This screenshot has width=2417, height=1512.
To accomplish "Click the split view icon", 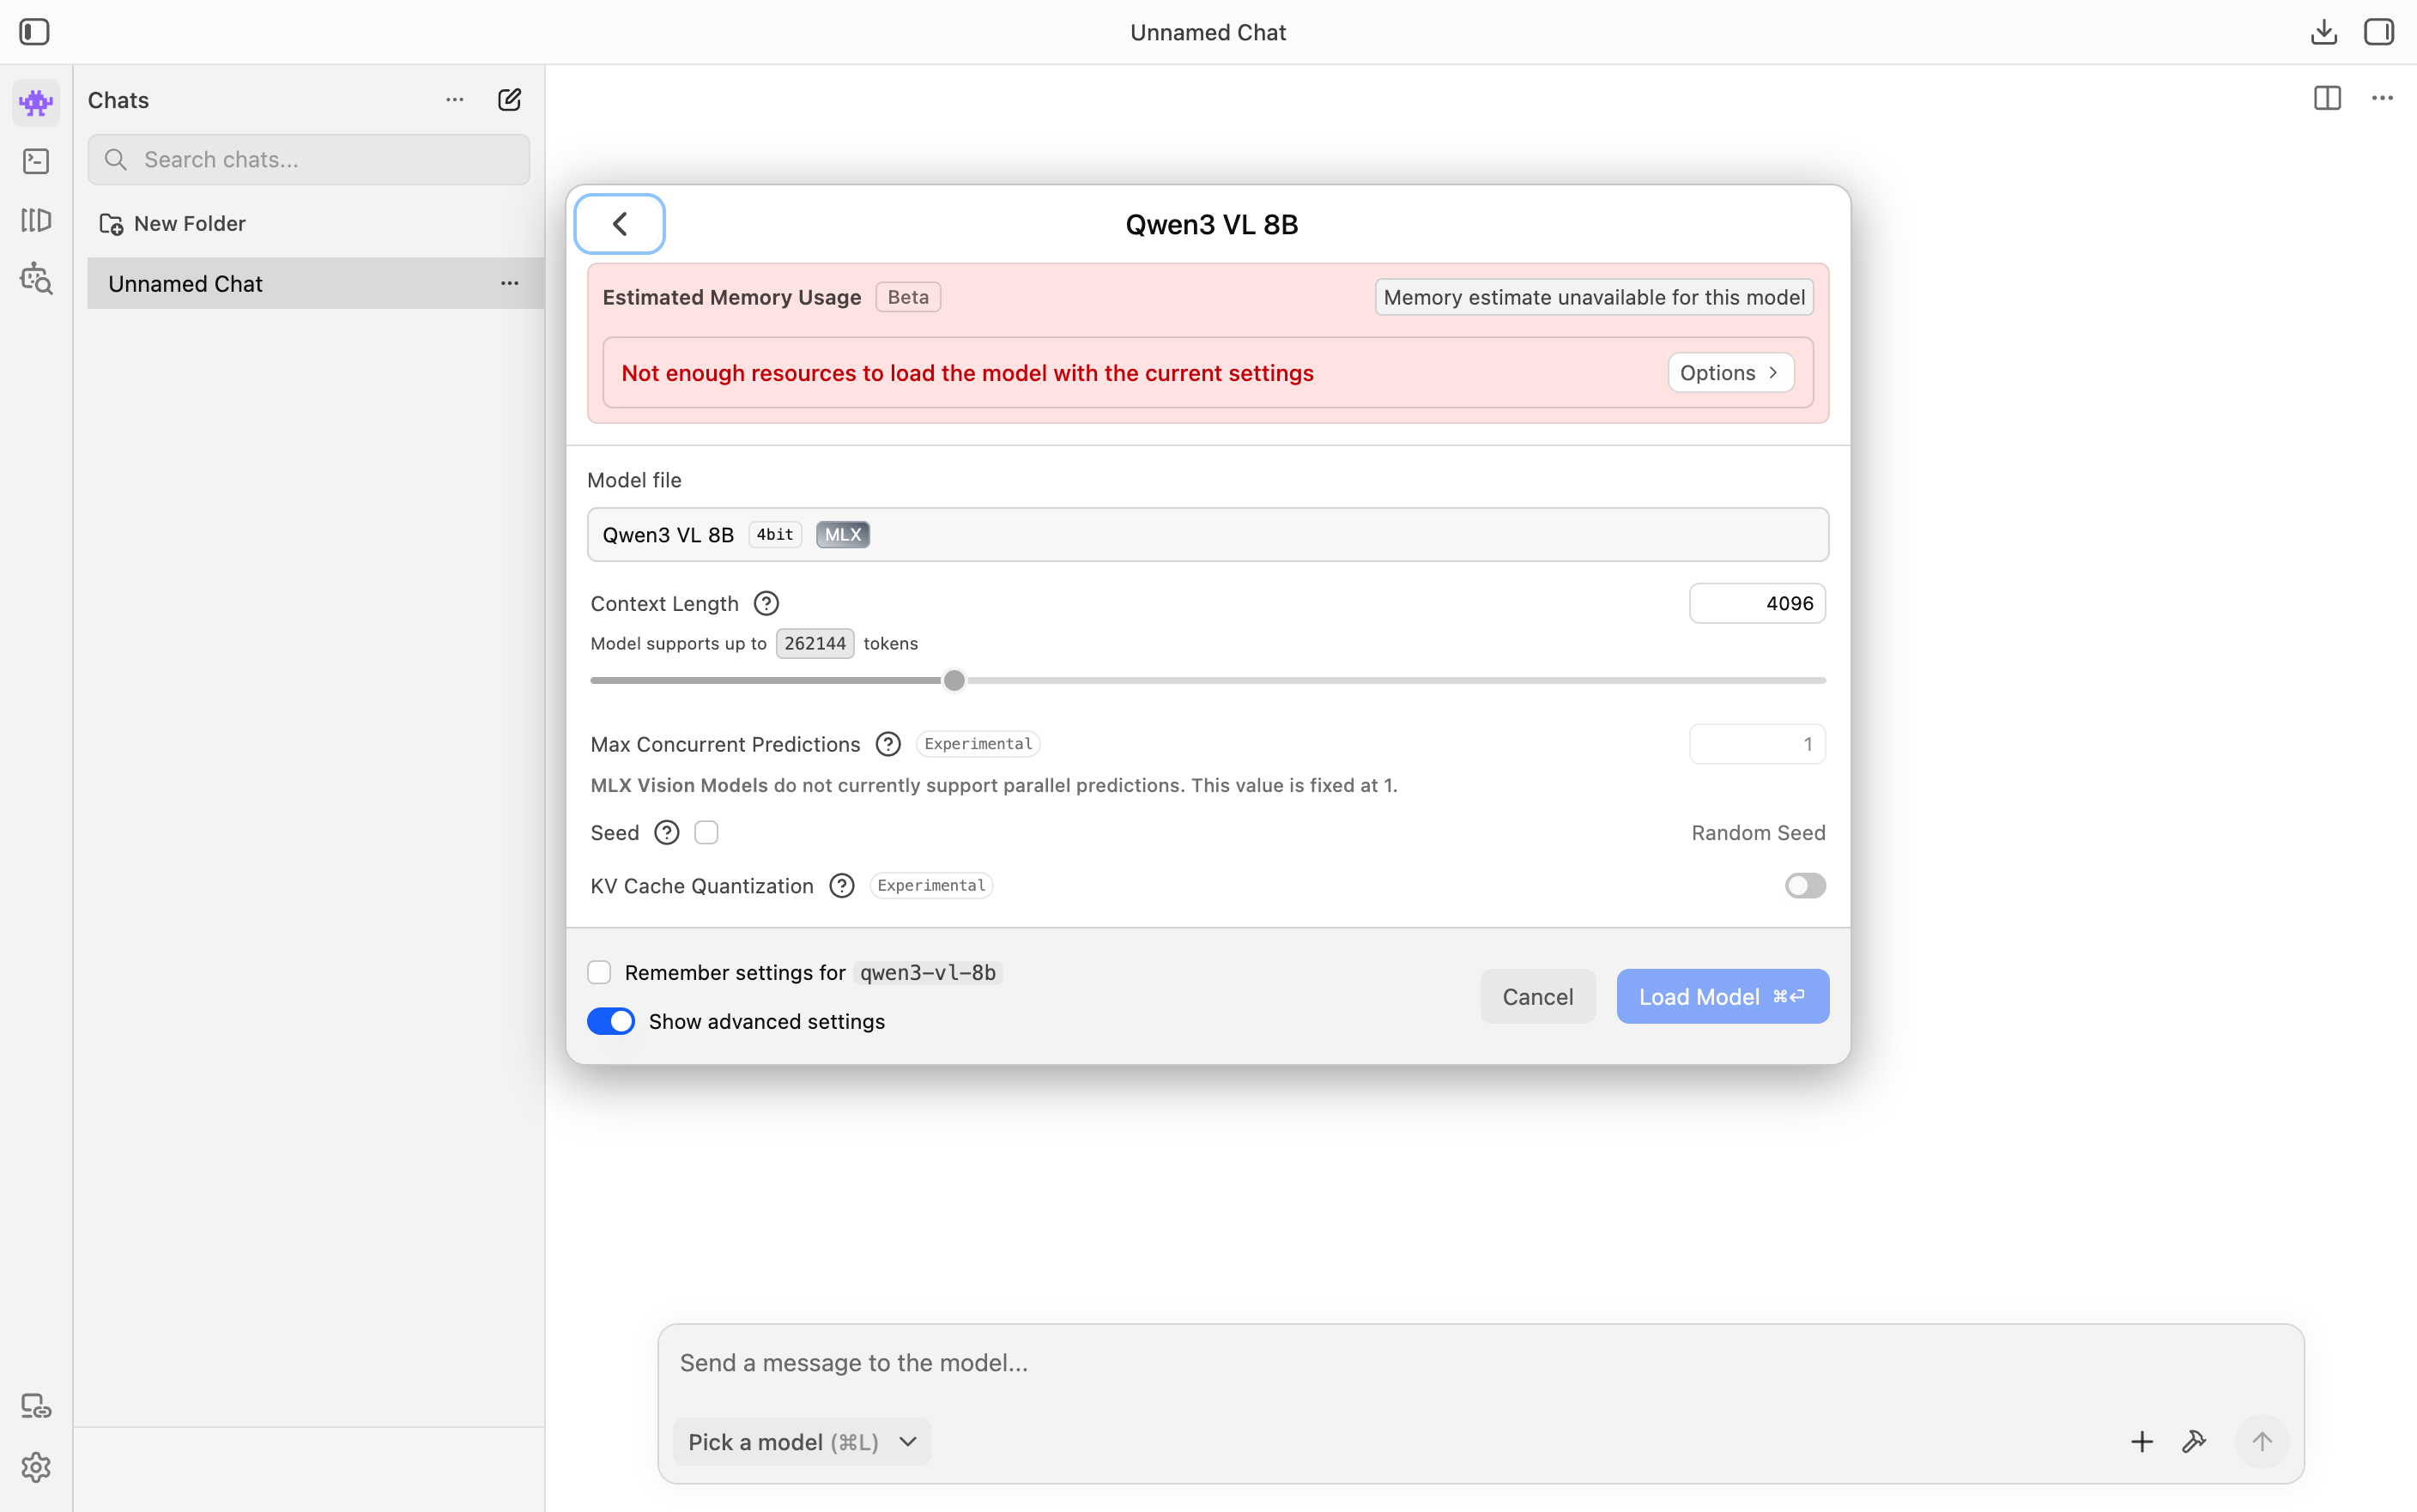I will click(2327, 98).
